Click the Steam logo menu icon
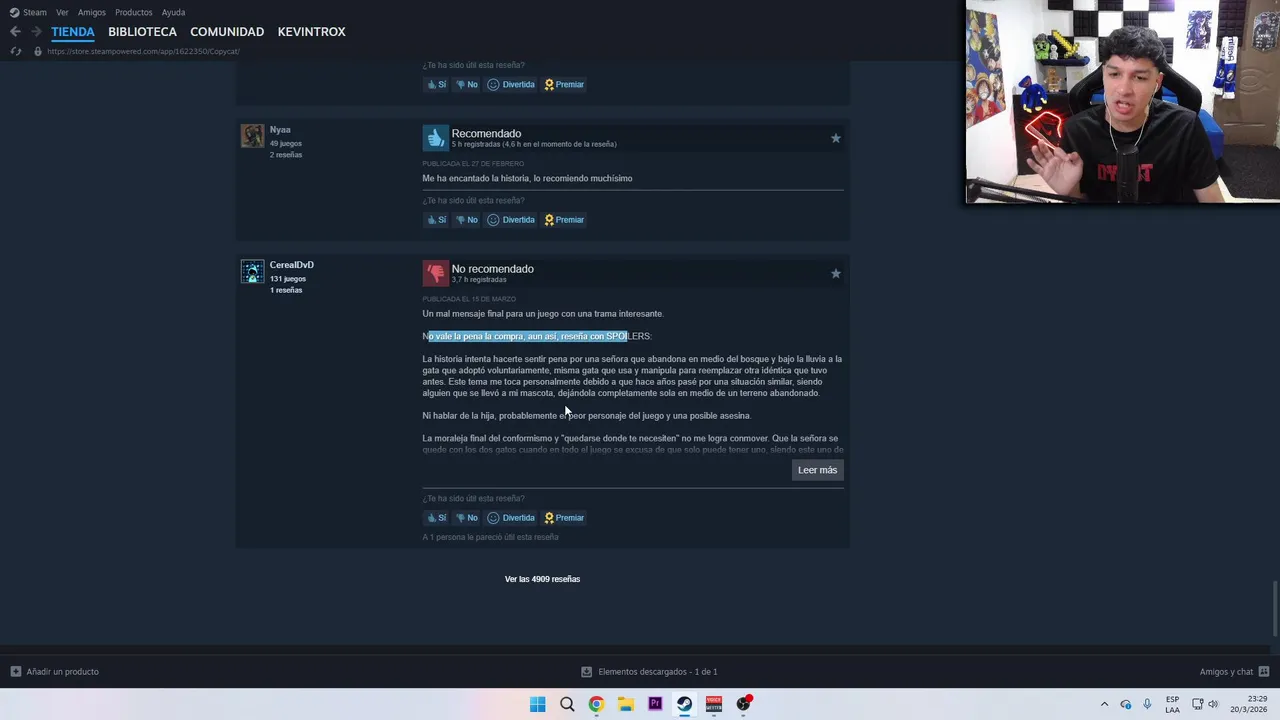 14,12
